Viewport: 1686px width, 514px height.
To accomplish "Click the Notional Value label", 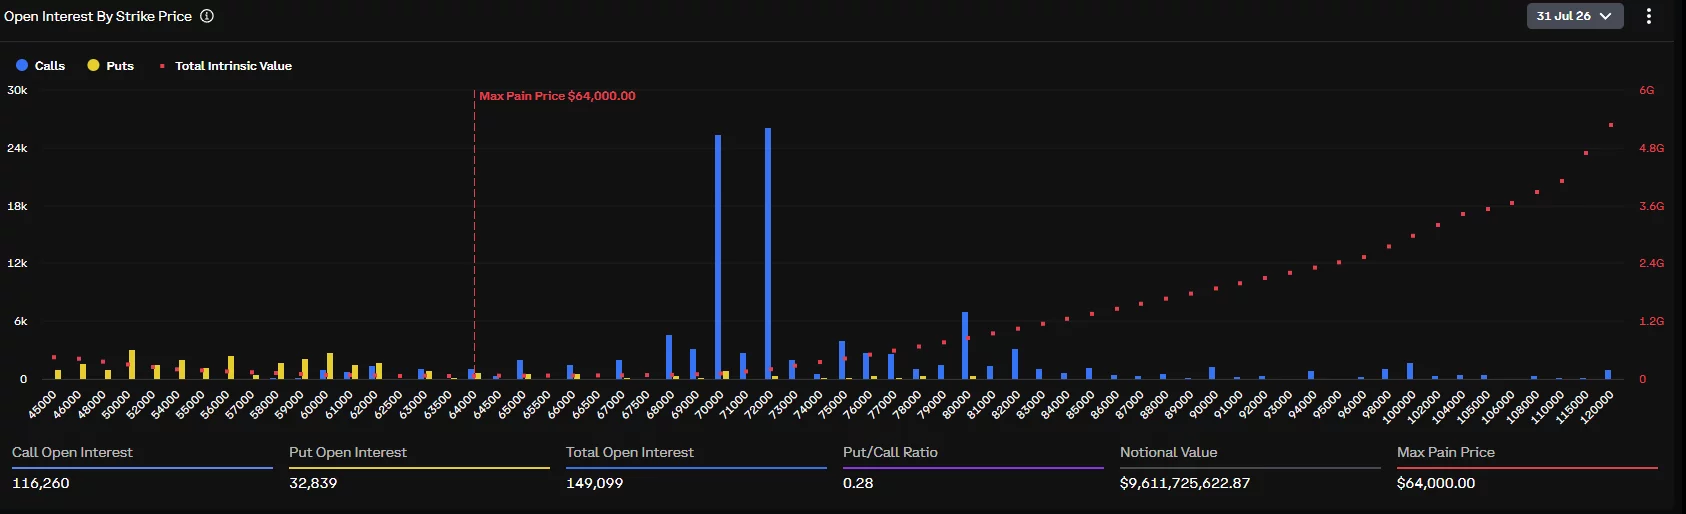I will (1168, 452).
